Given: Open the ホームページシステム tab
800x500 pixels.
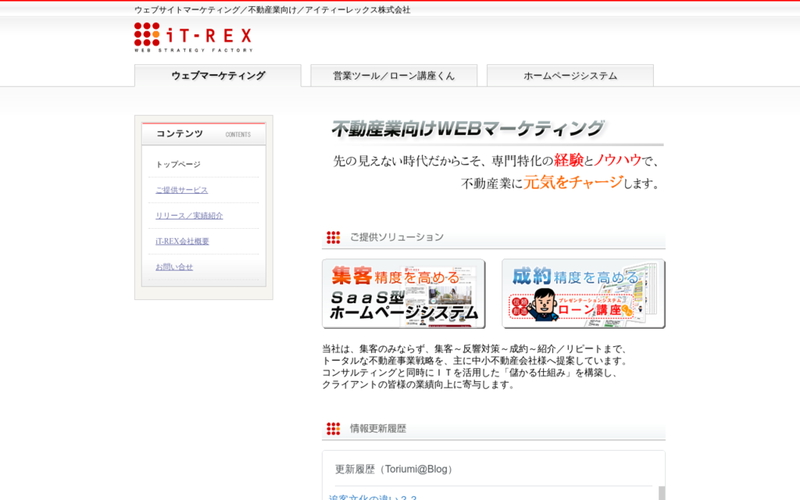Looking at the screenshot, I should [570, 76].
